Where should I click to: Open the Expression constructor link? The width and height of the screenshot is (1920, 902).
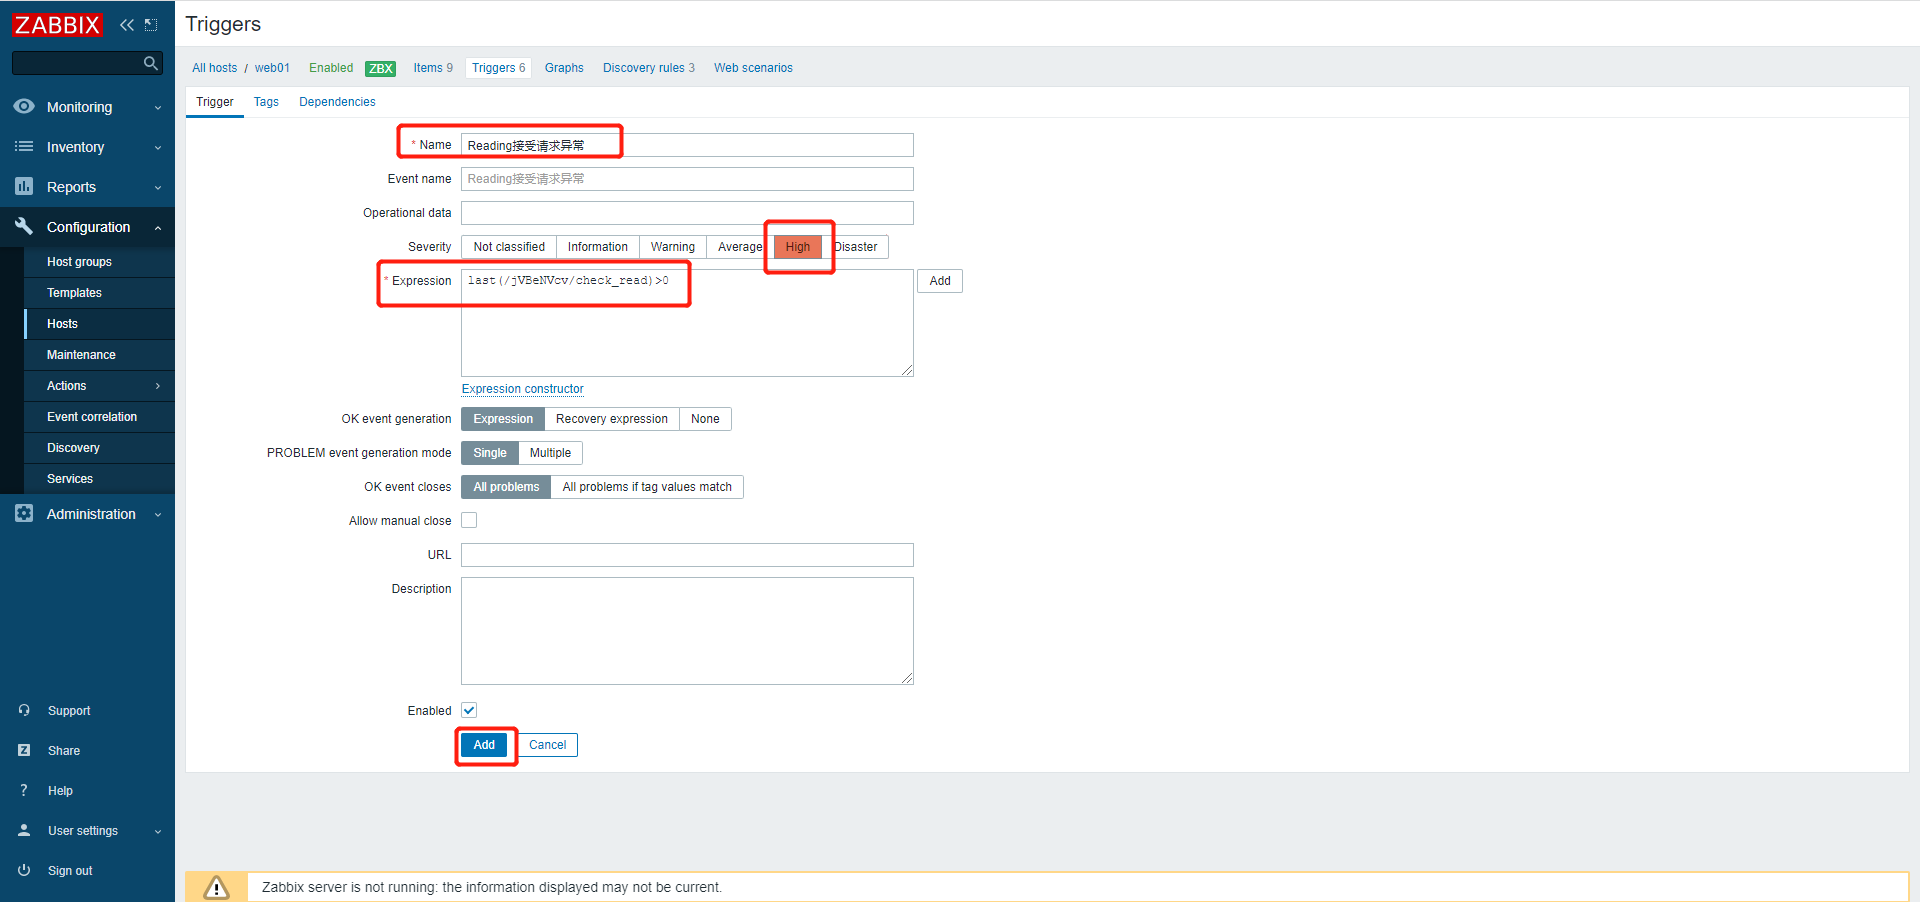pos(523,389)
